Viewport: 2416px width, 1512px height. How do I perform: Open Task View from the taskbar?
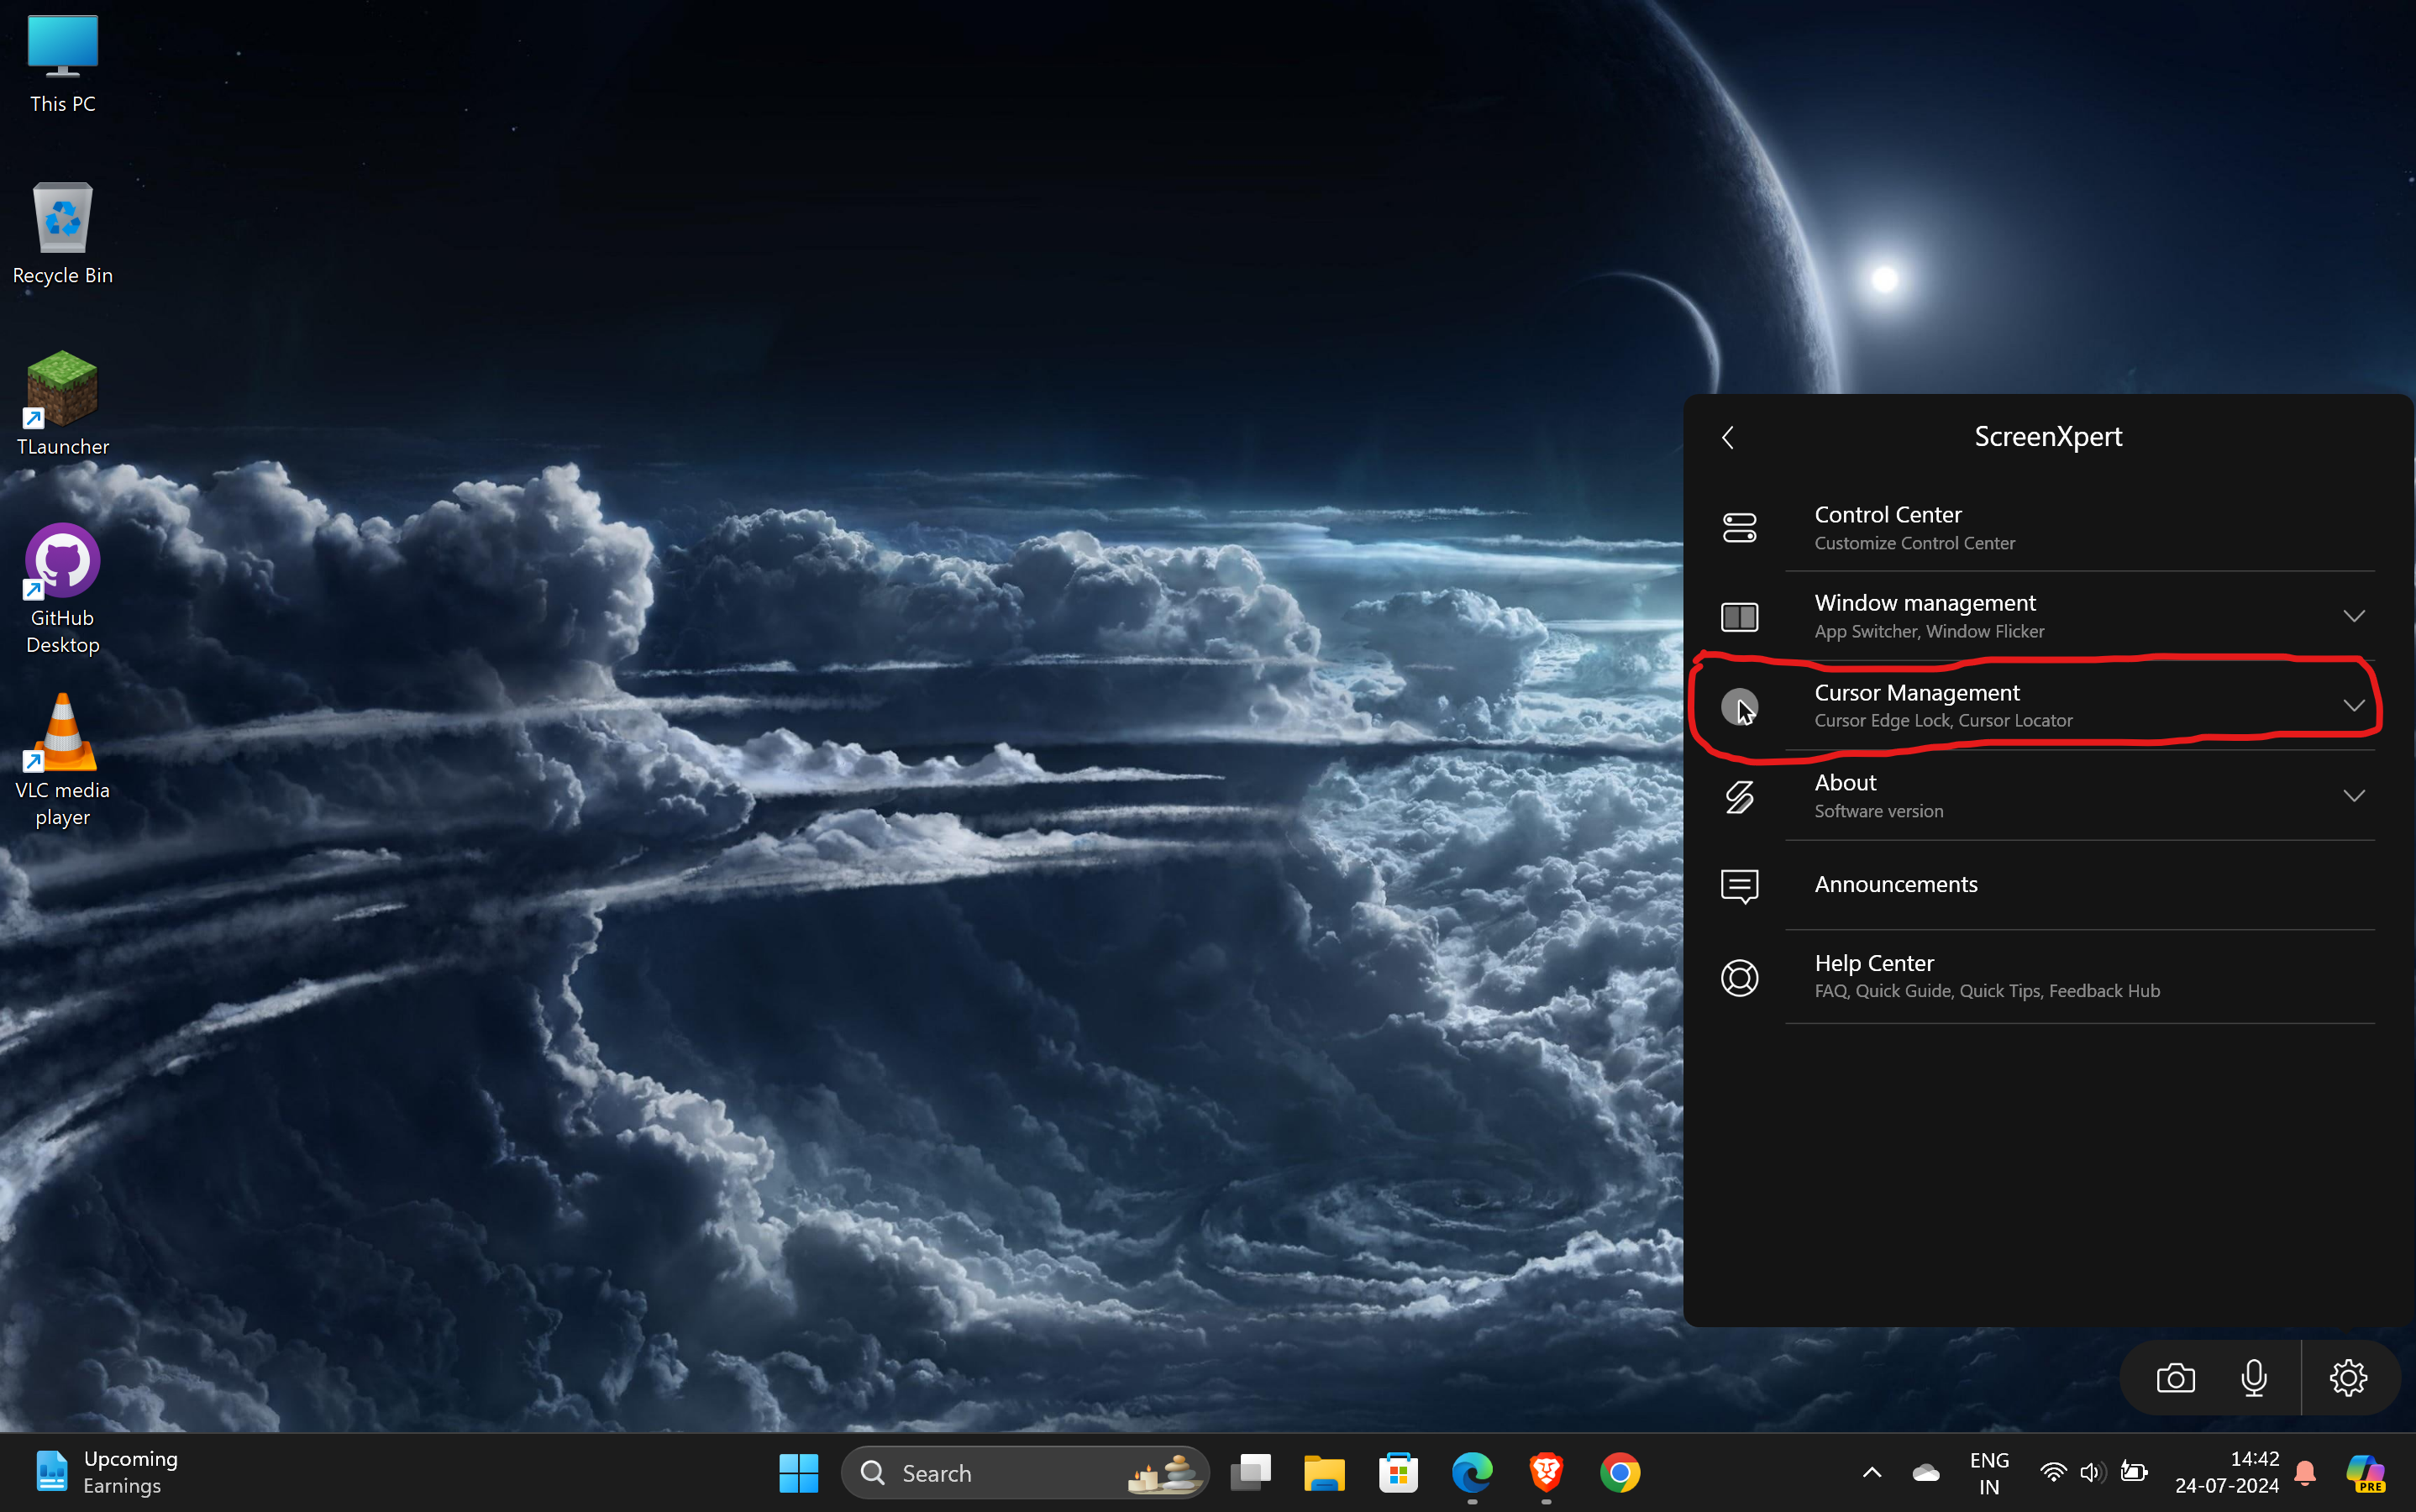pos(1250,1473)
